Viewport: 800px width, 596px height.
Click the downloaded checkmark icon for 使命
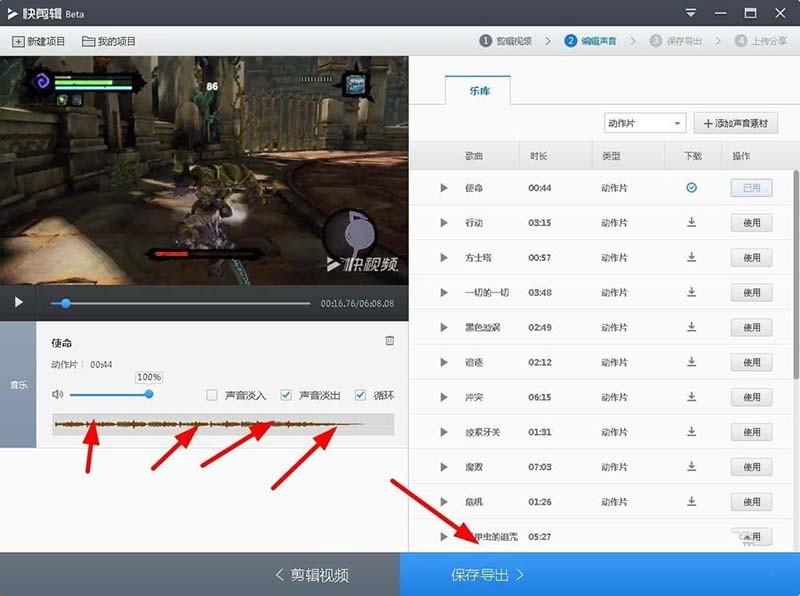coord(690,187)
